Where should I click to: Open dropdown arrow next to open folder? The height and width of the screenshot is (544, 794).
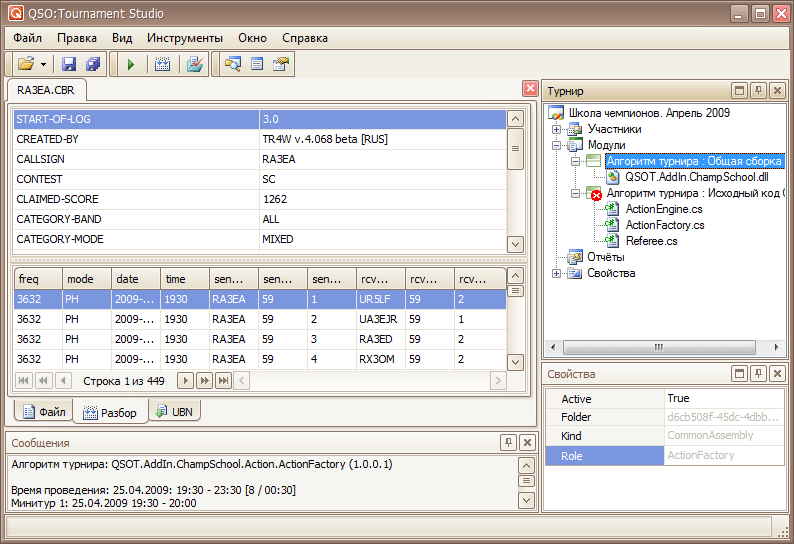point(44,64)
